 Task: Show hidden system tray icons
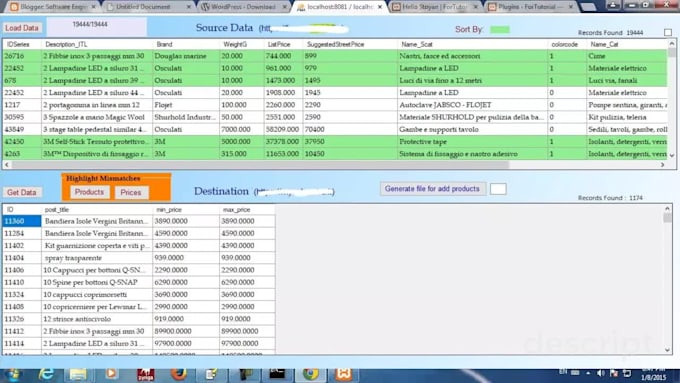[x=588, y=373]
